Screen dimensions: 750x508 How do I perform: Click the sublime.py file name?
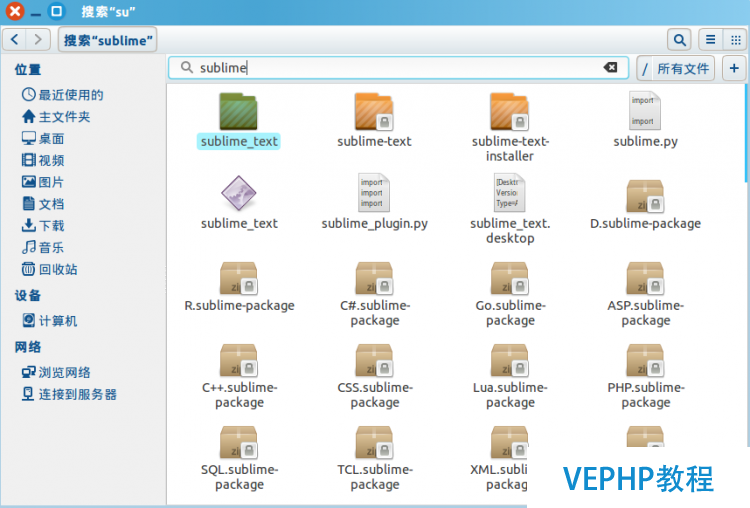point(645,141)
